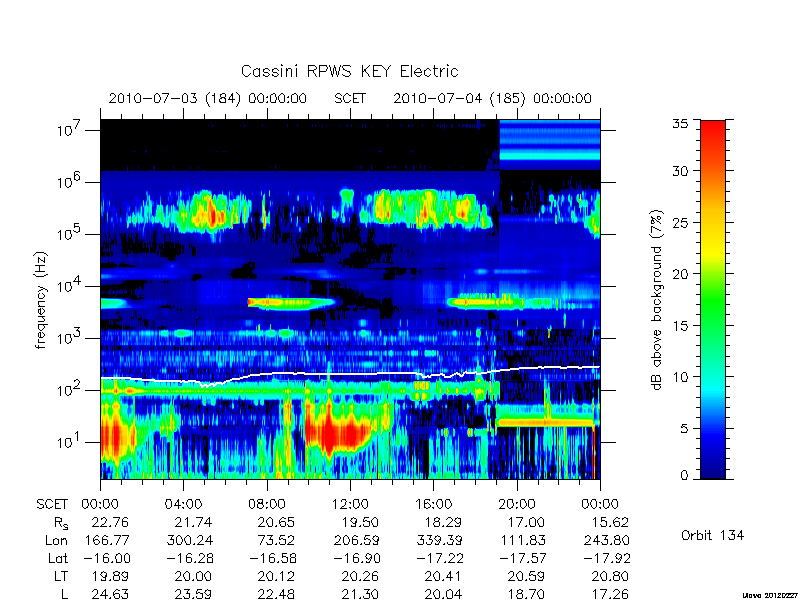Screen dimensions: 800x600
Task: Click the Lon value '166.77'
Action: [x=107, y=540]
